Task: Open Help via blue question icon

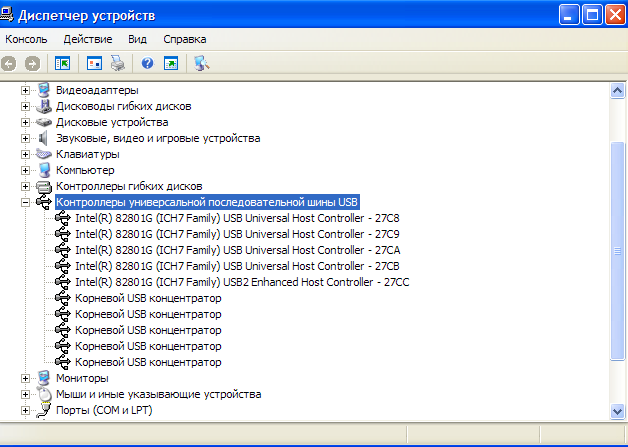Action: tap(147, 63)
